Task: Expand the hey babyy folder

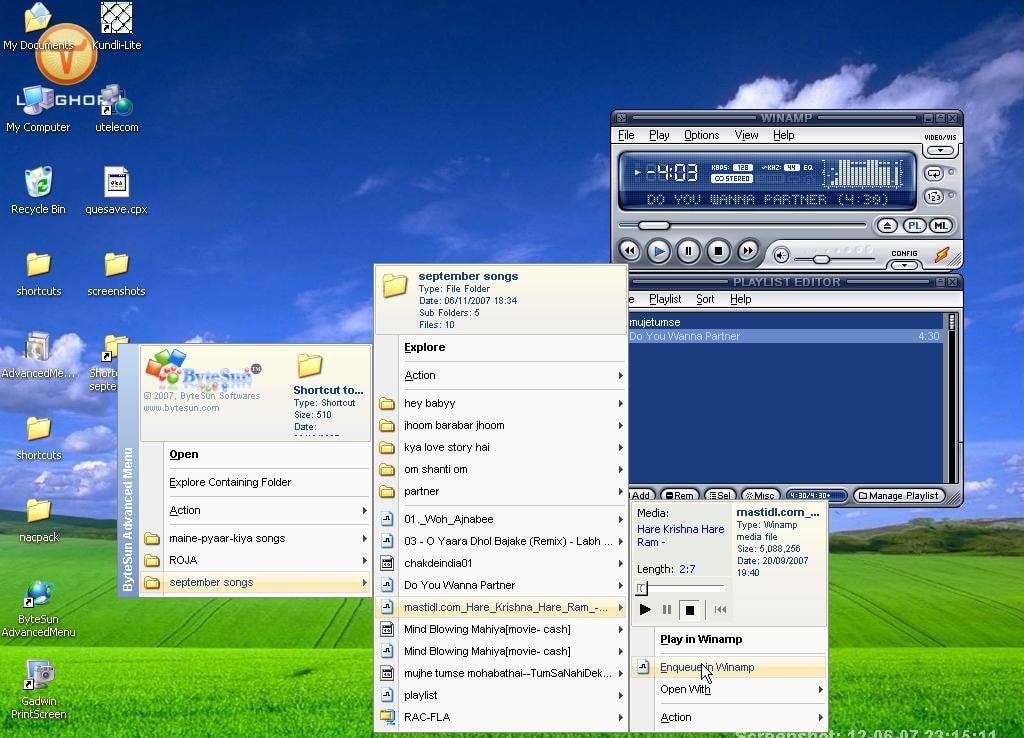Action: coord(501,404)
